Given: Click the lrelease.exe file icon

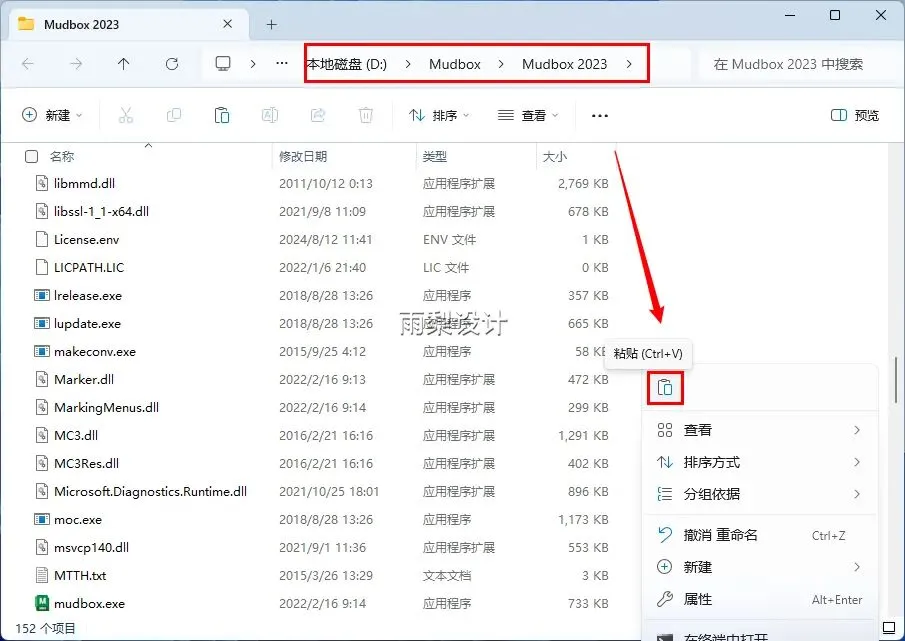Looking at the screenshot, I should pyautogui.click(x=42, y=295).
